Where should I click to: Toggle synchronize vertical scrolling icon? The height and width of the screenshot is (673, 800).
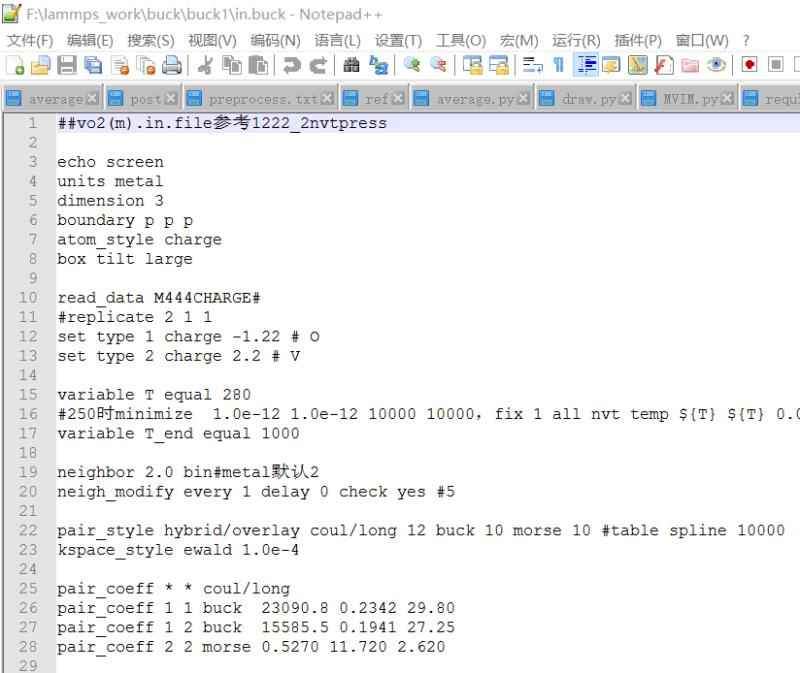(x=472, y=66)
